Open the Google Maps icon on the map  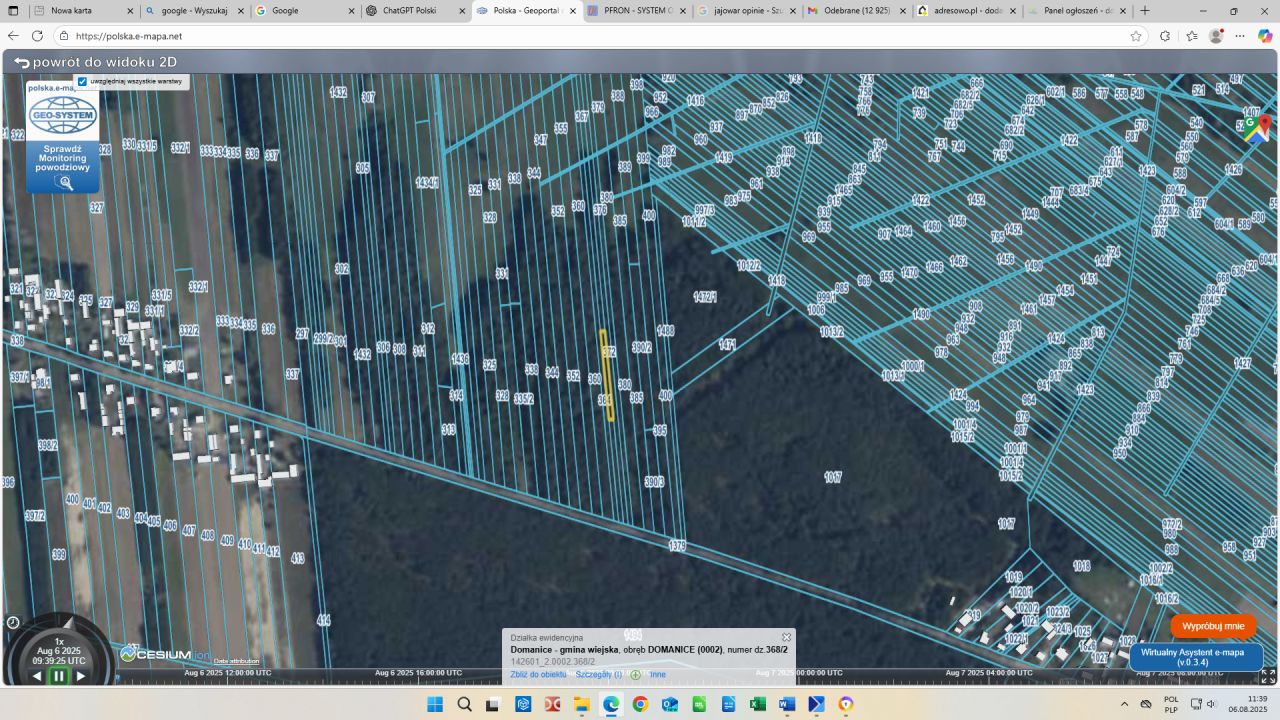point(1257,130)
